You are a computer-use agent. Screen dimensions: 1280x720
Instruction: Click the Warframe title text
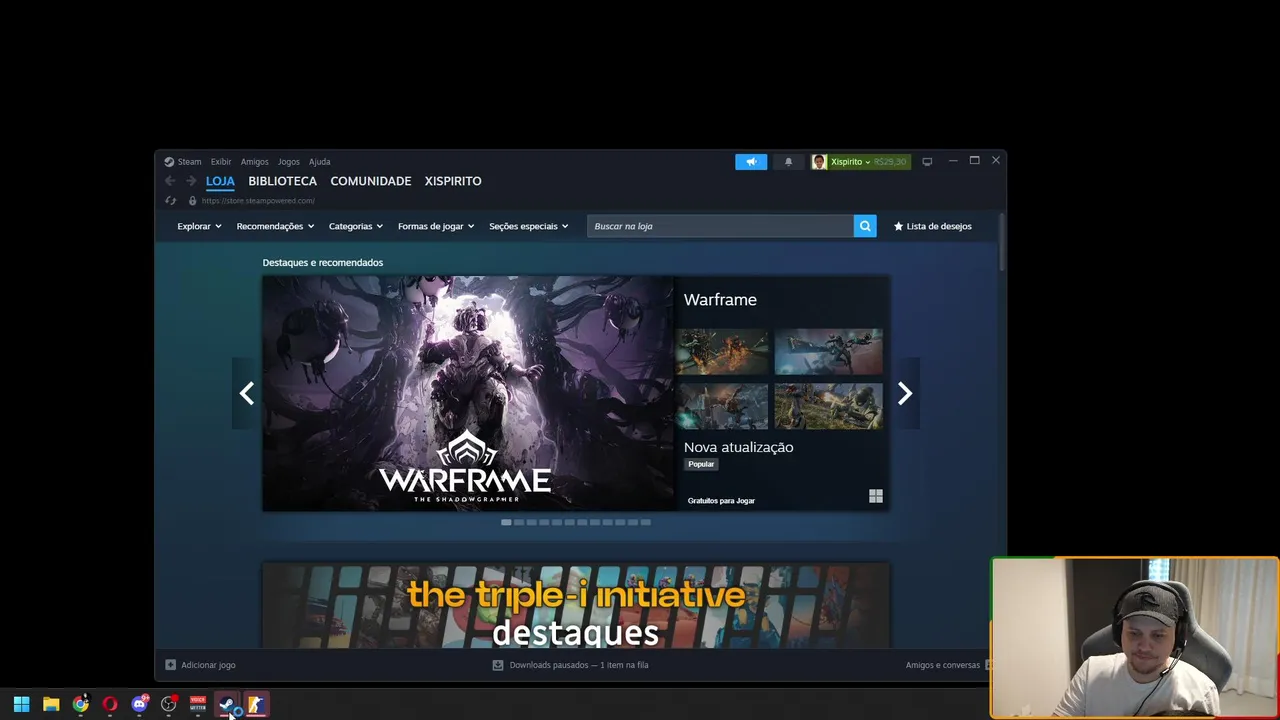coord(720,300)
